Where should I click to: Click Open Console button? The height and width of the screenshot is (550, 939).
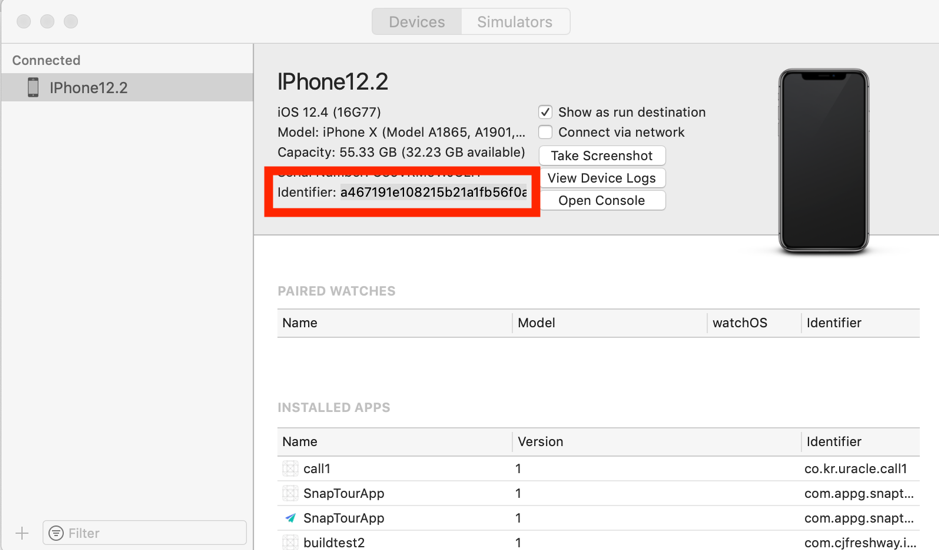click(x=602, y=201)
